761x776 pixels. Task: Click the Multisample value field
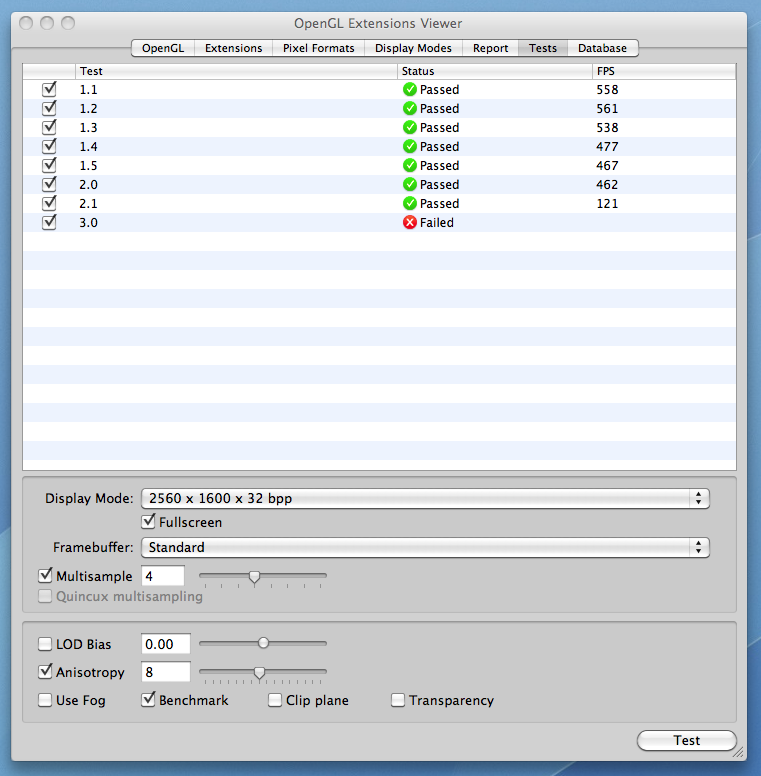163,576
